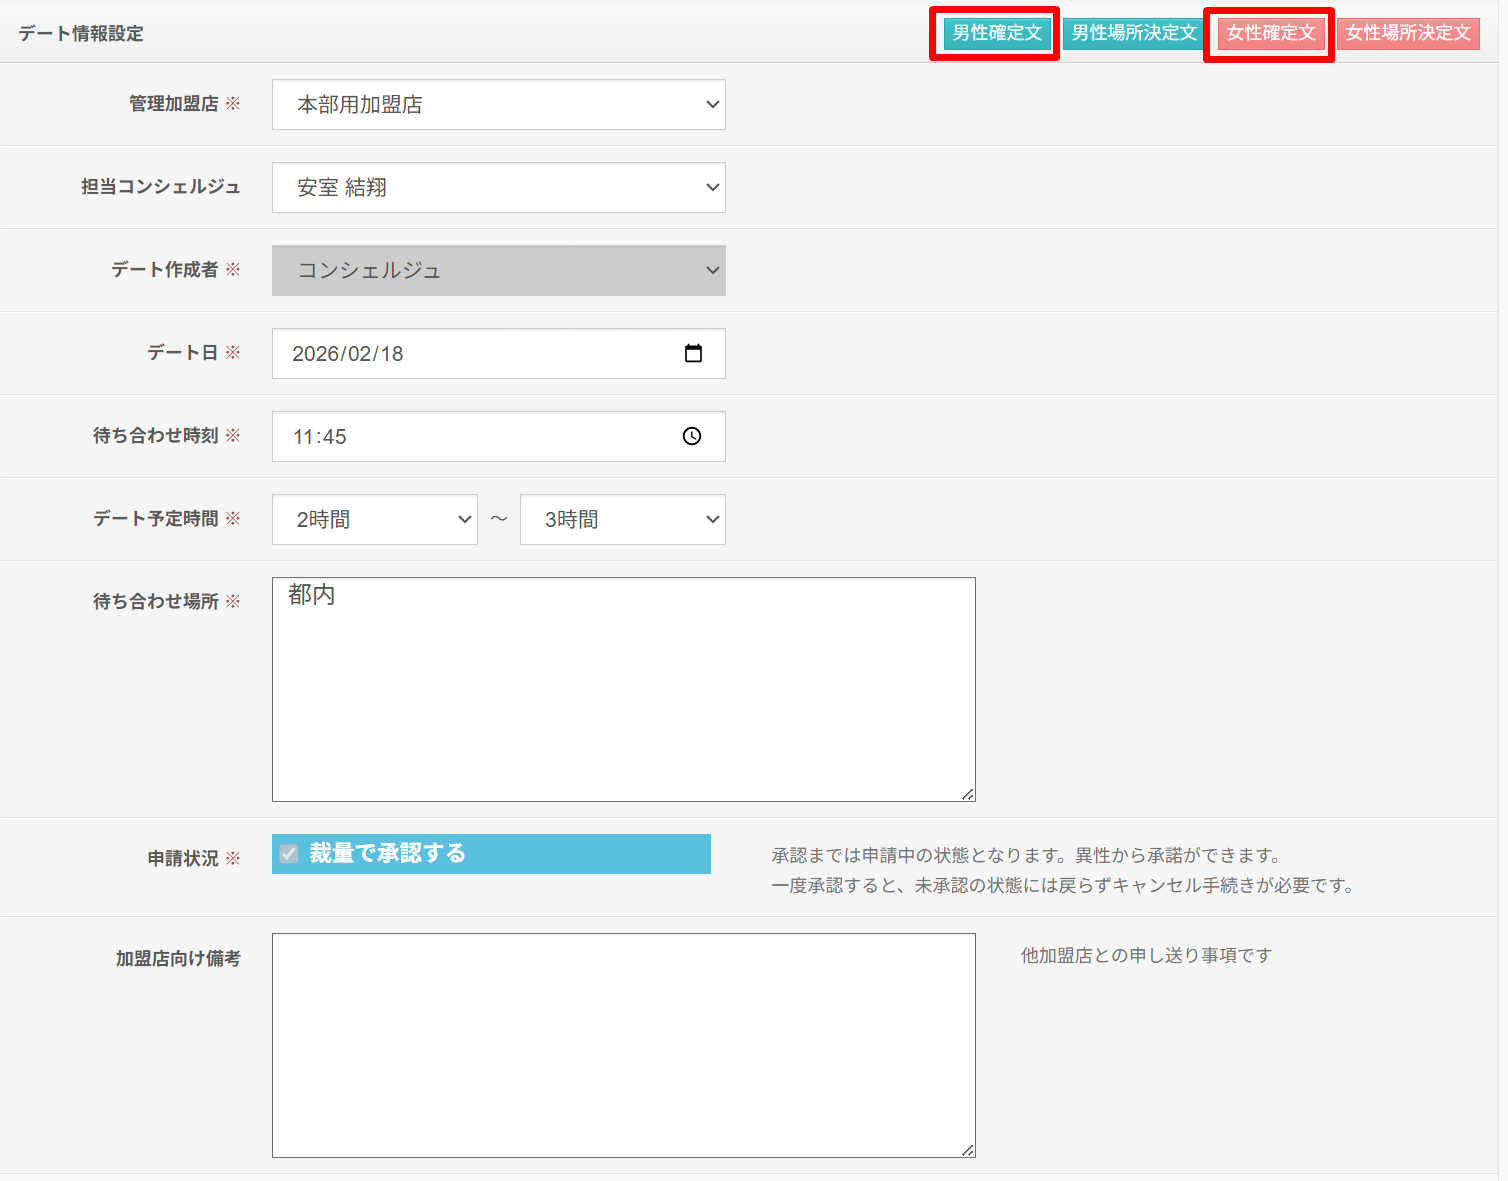Click the デート日 date field
Screen dimensions: 1508x1181
pos(470,354)
